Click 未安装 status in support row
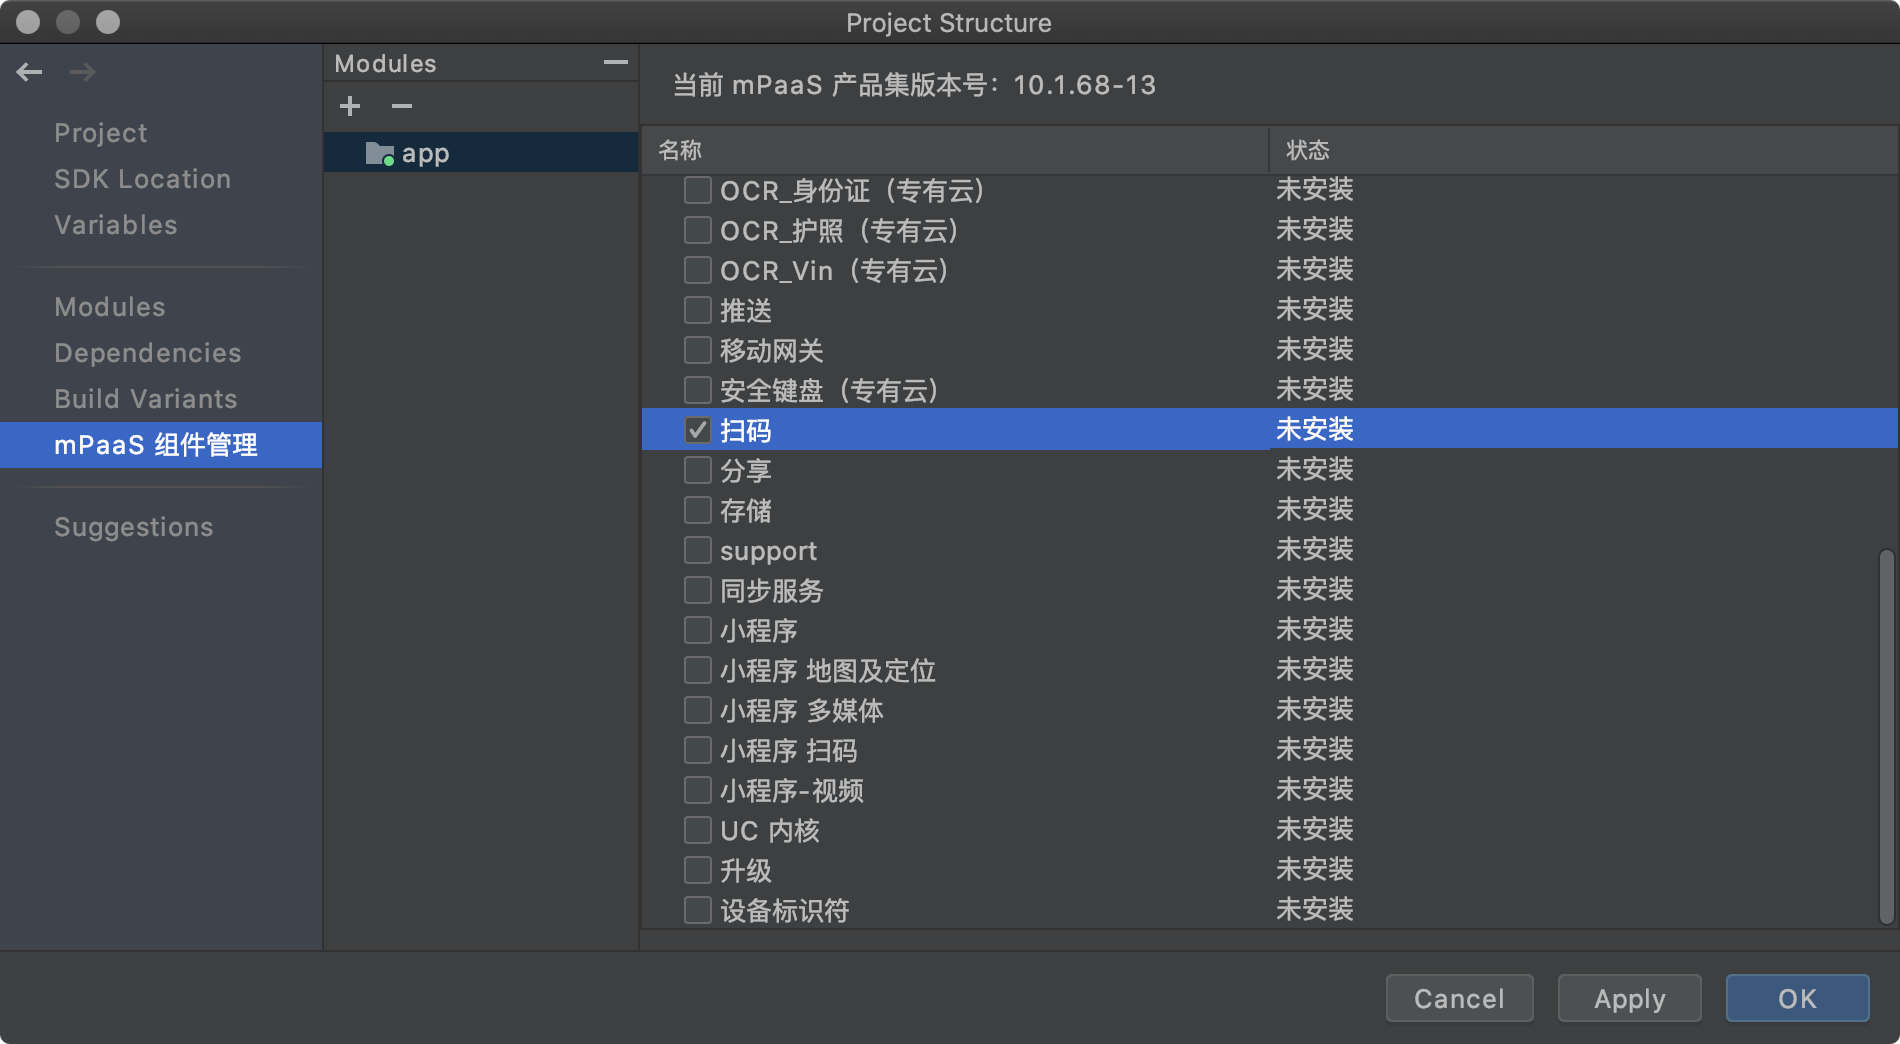Image resolution: width=1900 pixels, height=1044 pixels. coord(1314,550)
